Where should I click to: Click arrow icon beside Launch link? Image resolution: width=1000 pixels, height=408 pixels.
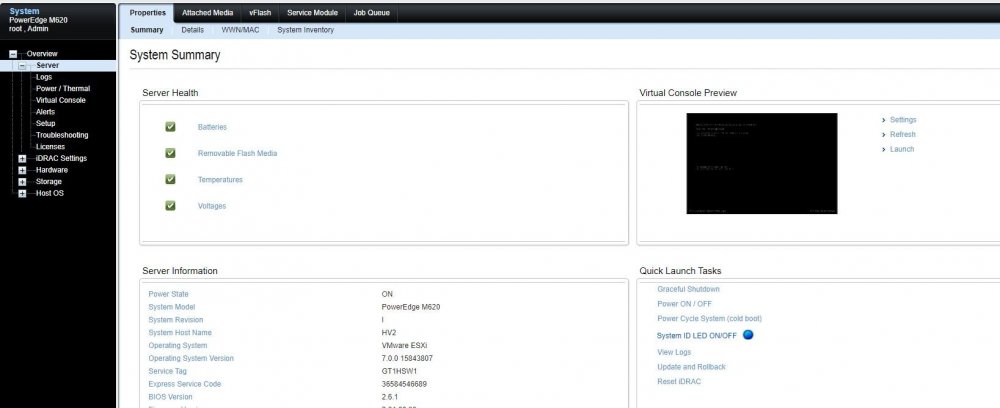coord(883,149)
